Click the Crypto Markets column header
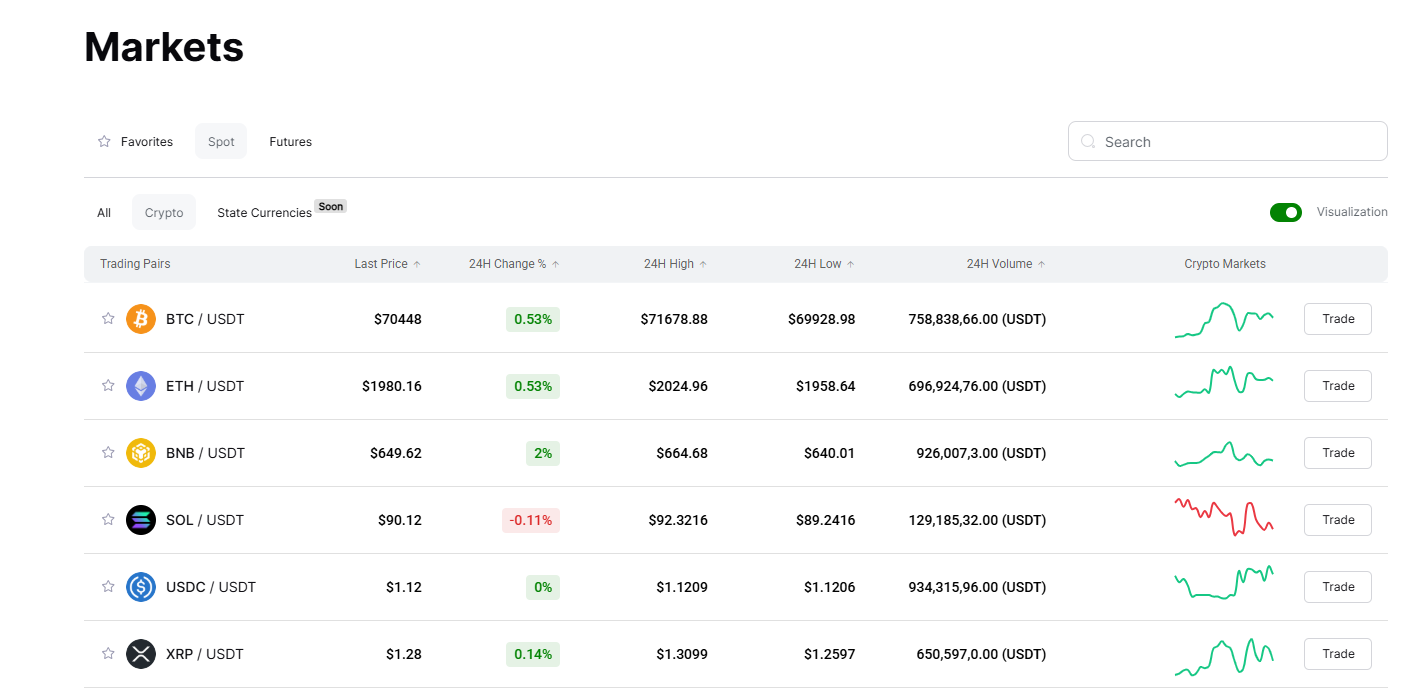The image size is (1427, 691). (x=1225, y=264)
